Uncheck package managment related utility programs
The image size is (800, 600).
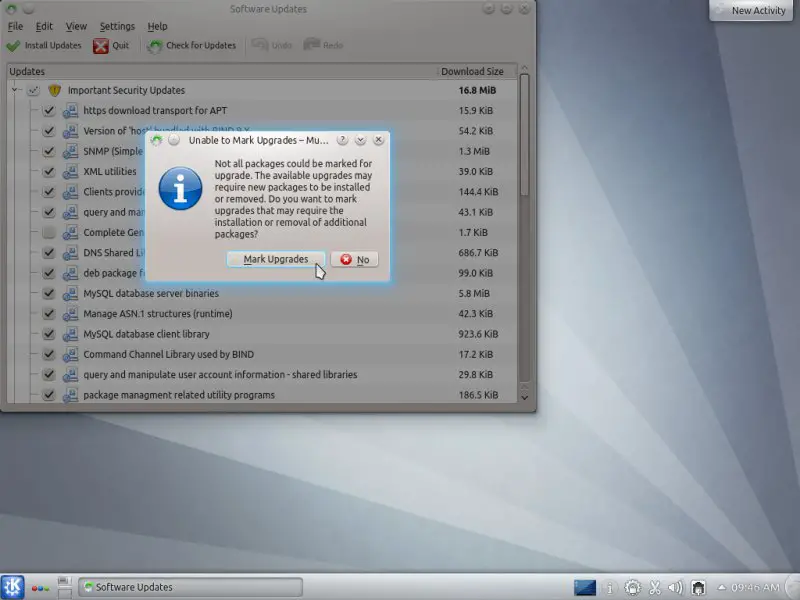tap(49, 395)
